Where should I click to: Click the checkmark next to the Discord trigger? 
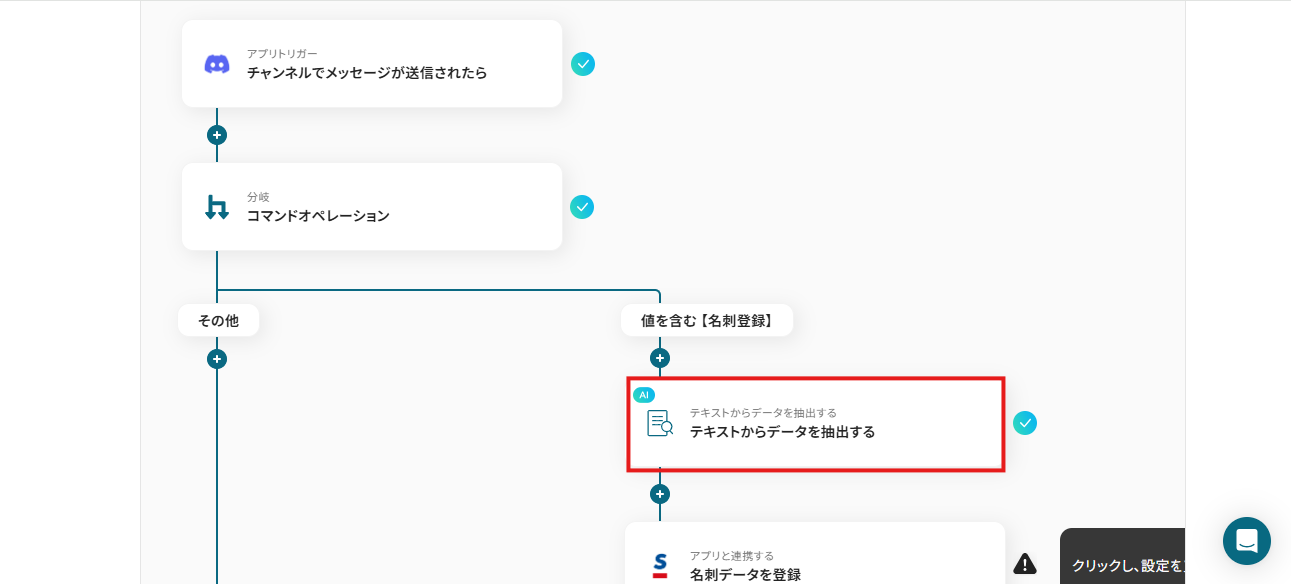(583, 64)
